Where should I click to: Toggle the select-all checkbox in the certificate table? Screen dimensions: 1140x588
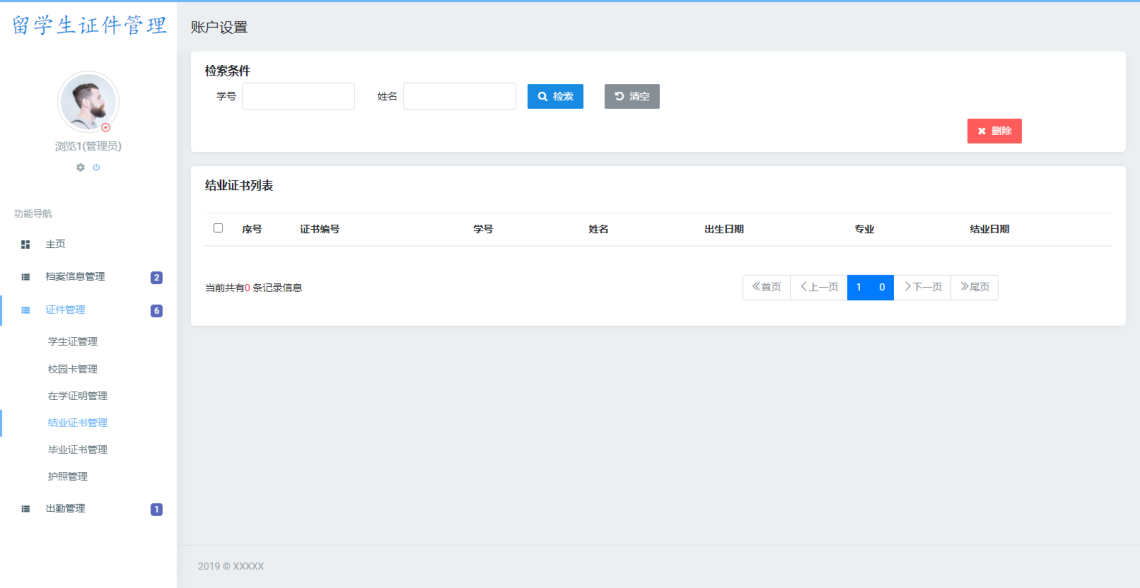coord(217,228)
